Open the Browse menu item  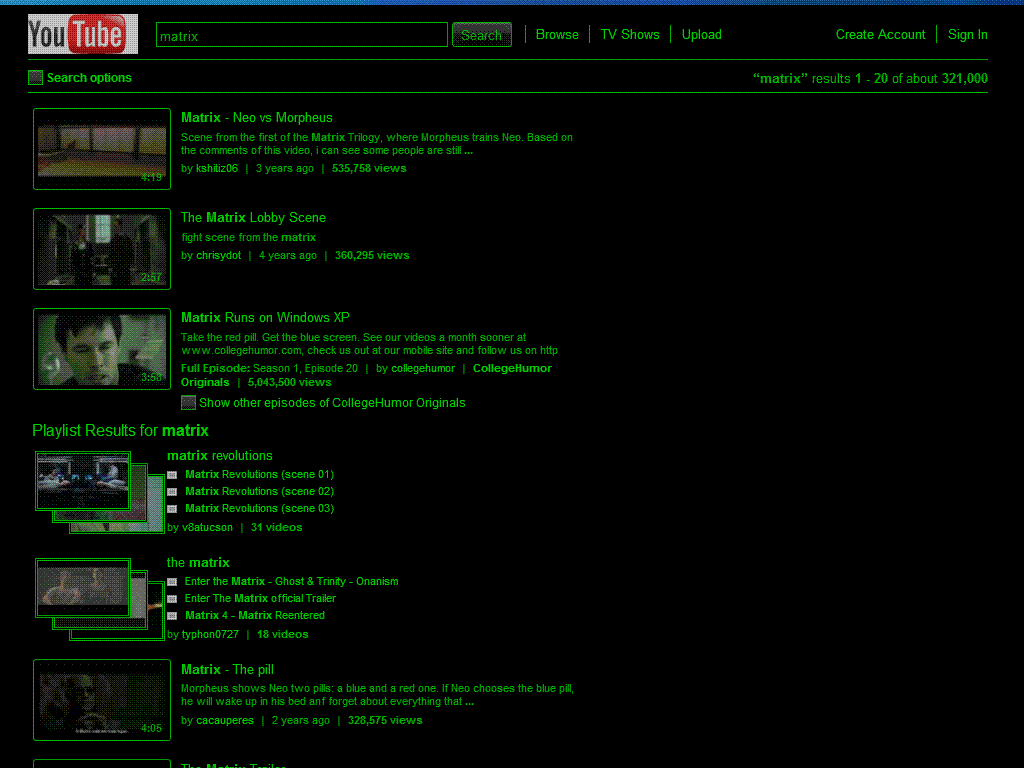click(557, 35)
